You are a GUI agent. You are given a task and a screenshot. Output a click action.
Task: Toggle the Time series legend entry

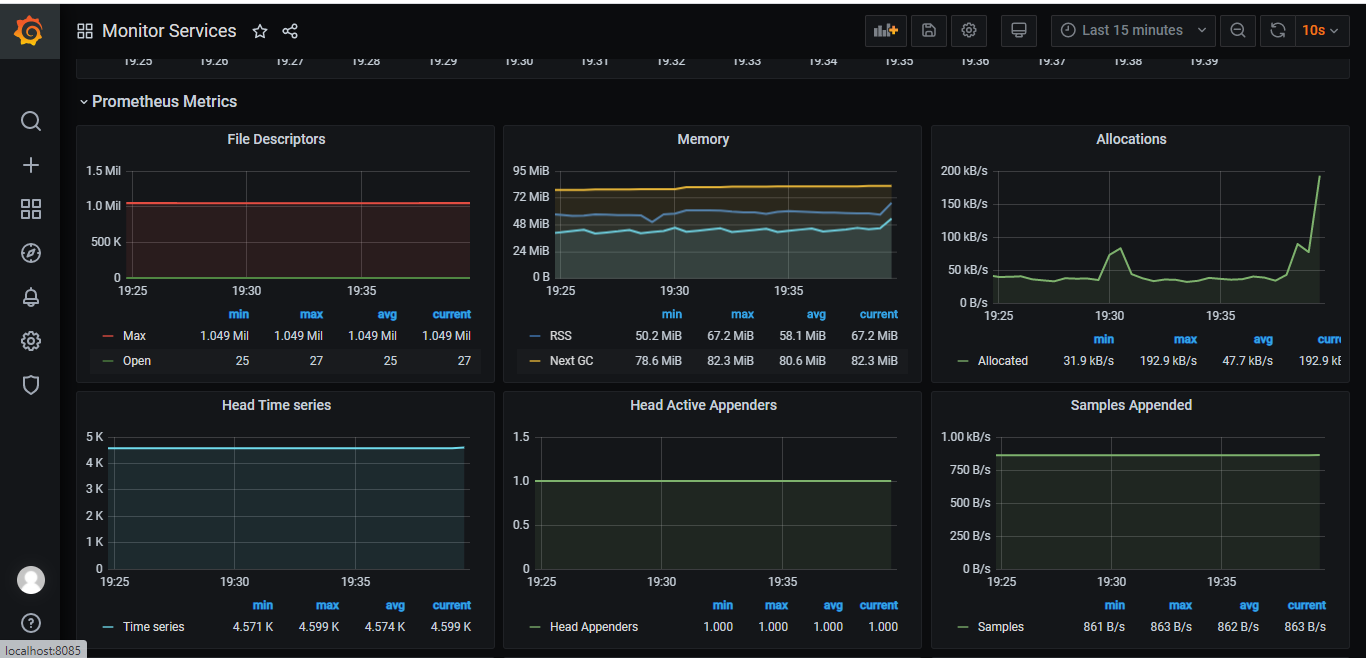coord(154,627)
